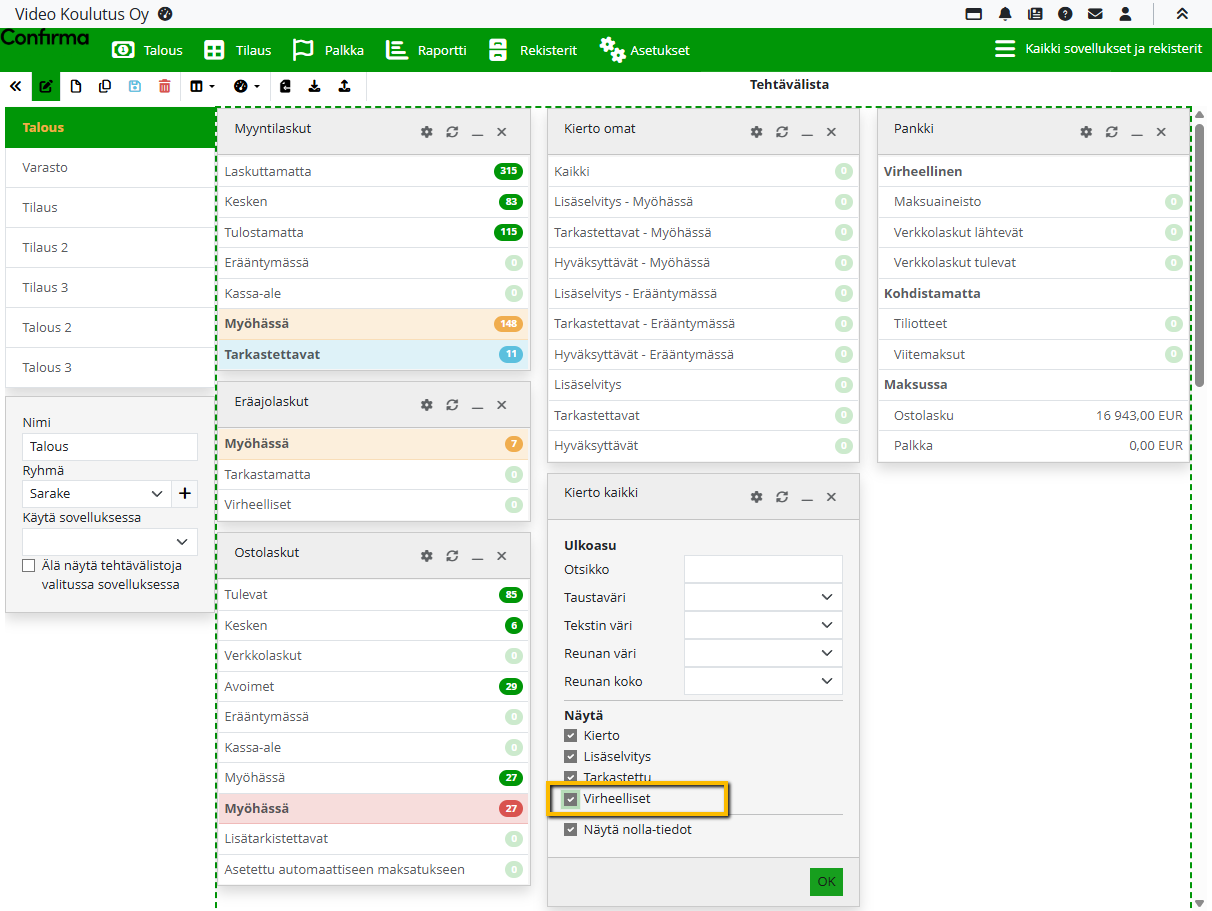1212x911 pixels.
Task: Open the Reunan koko dropdown
Action: [763, 681]
